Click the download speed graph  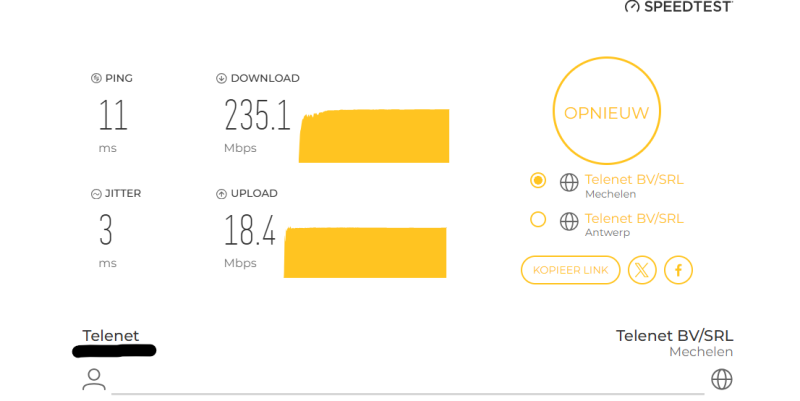[374, 136]
